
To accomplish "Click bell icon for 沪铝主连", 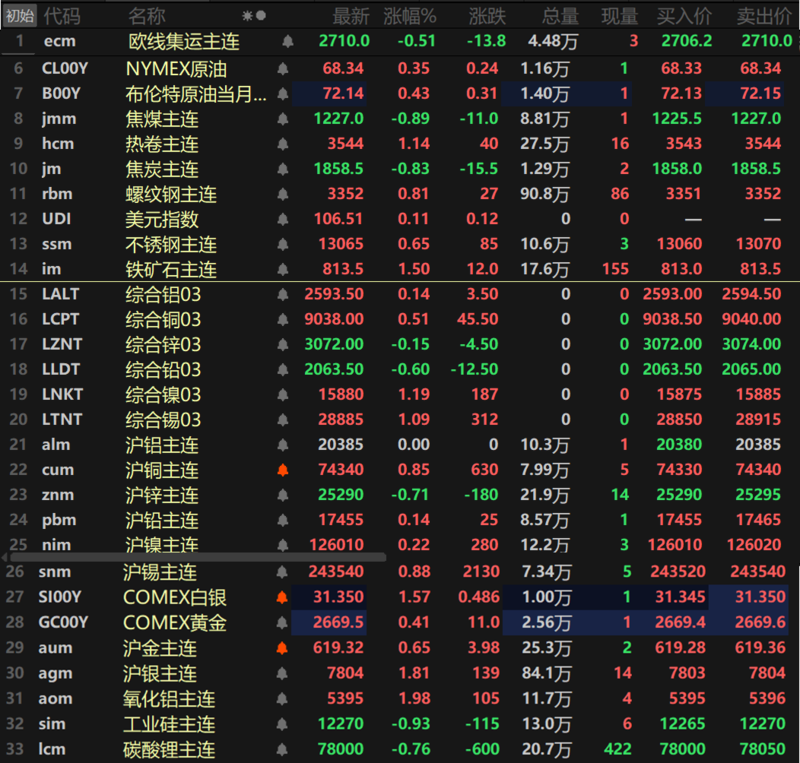I will click(283, 445).
